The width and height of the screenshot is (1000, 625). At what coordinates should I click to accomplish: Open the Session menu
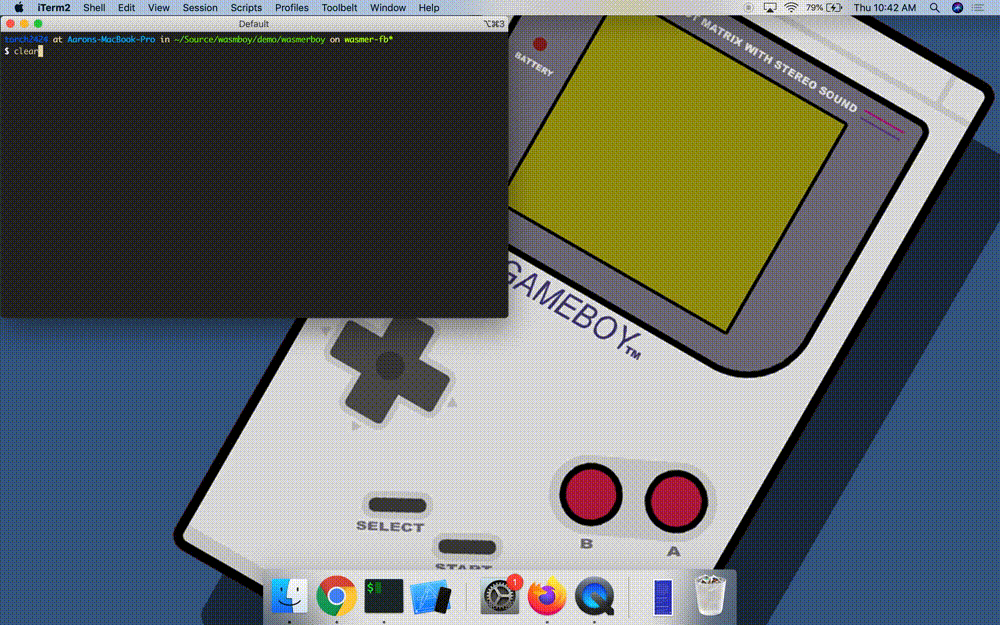[200, 8]
